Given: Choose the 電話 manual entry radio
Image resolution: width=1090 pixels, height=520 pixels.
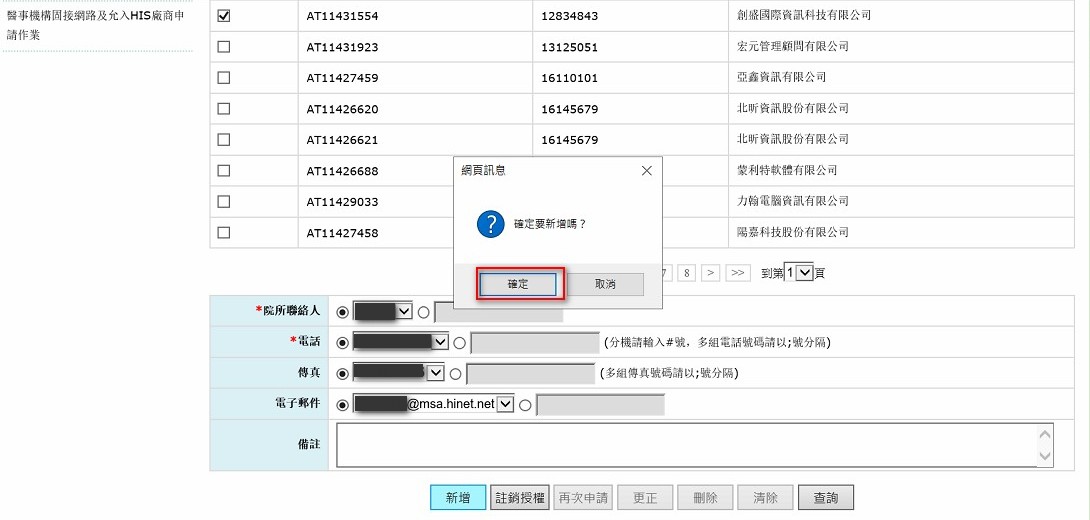Looking at the screenshot, I should (459, 343).
